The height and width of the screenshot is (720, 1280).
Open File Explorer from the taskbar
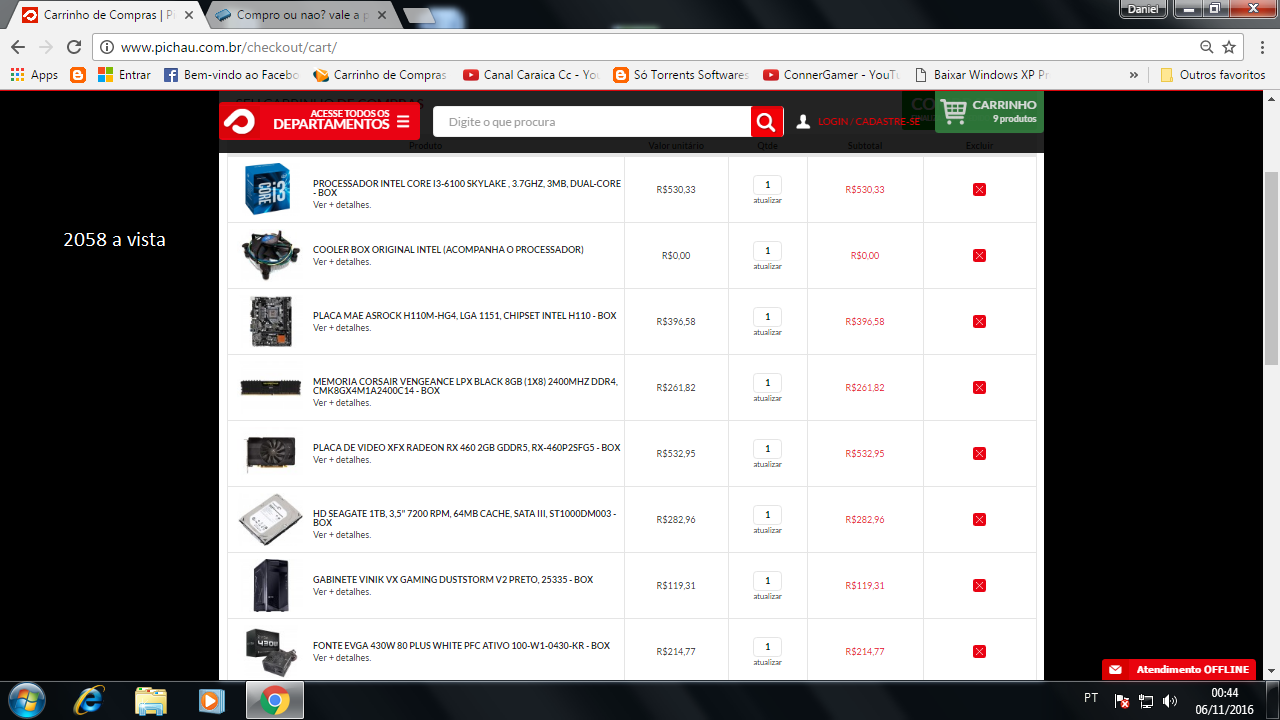point(150,700)
